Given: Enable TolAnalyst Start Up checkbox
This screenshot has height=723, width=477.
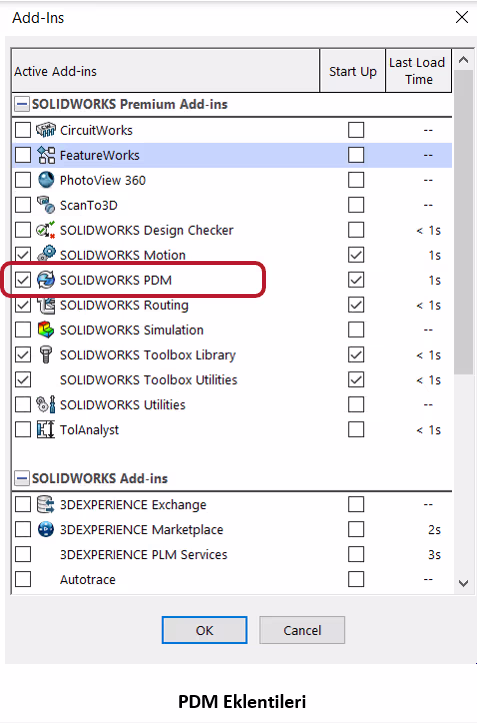Looking at the screenshot, I should pos(356,429).
